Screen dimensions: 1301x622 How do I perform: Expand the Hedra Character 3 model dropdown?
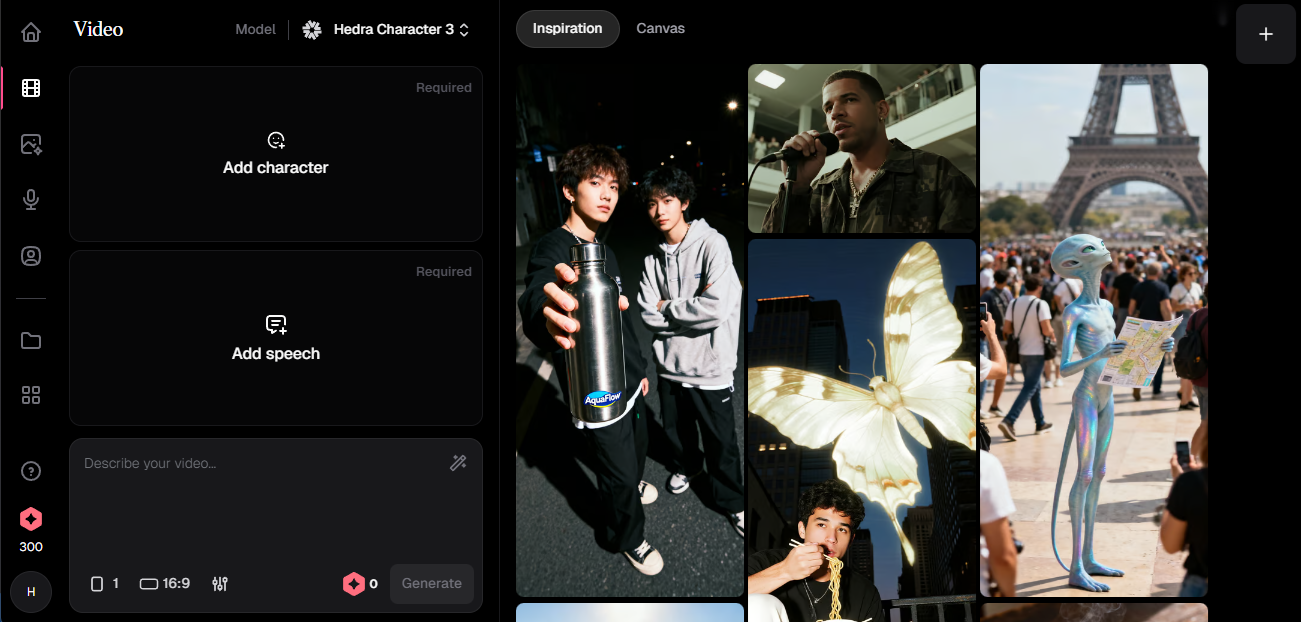[386, 30]
